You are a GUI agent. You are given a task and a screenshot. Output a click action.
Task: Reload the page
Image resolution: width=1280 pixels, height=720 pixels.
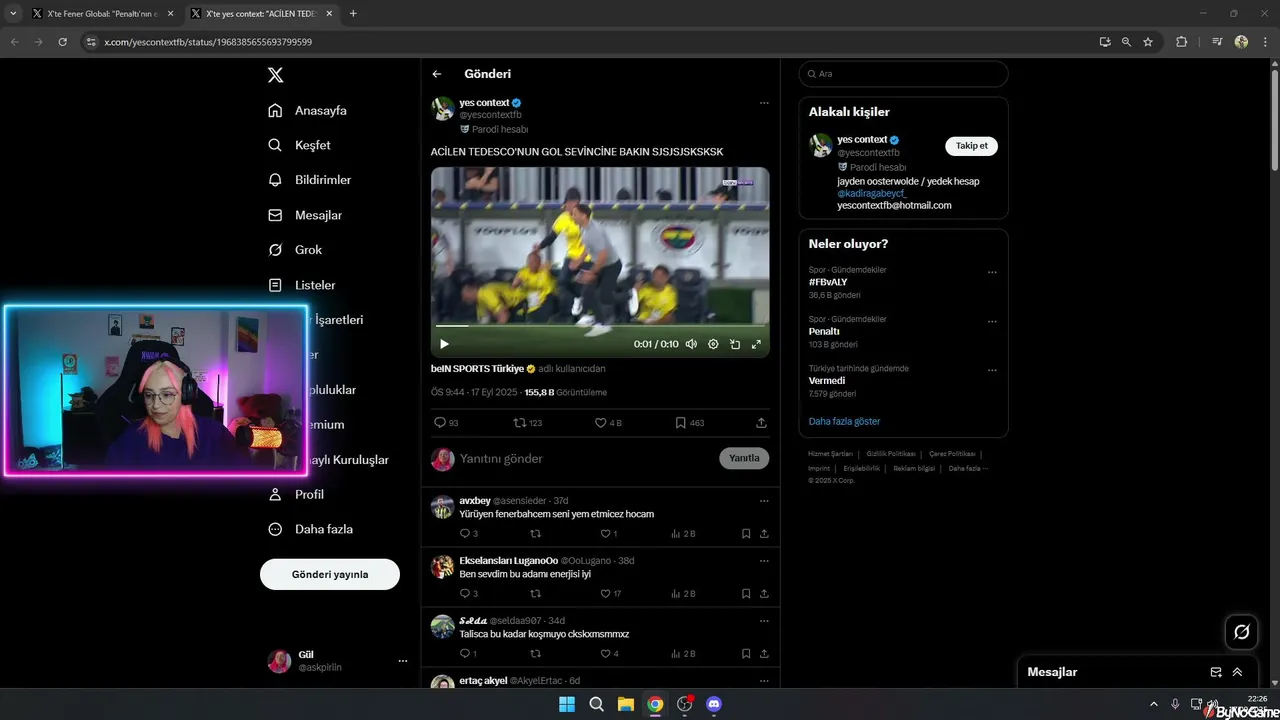62,42
